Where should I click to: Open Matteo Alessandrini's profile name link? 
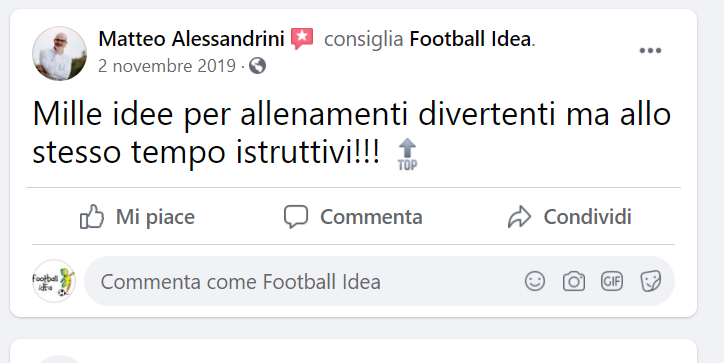[191, 39]
